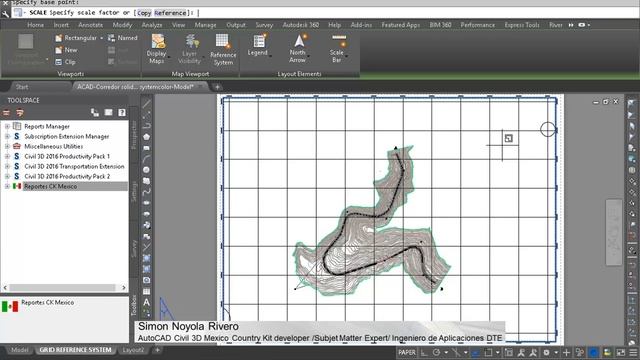Image resolution: width=640 pixels, height=360 pixels.
Task: Select the Spline draw tool
Action: pyautogui.click(x=147, y=192)
